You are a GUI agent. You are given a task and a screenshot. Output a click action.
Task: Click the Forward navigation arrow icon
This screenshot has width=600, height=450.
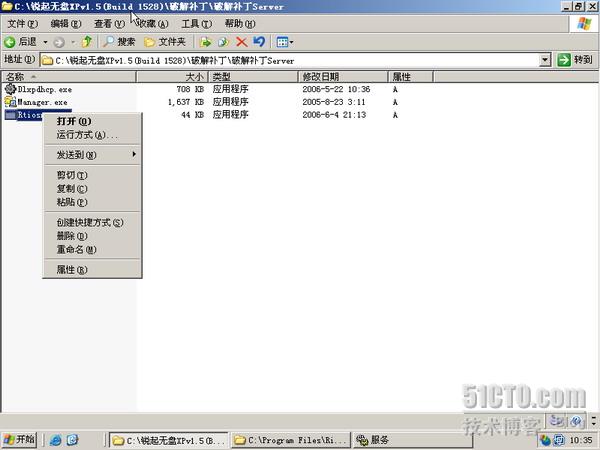point(59,42)
